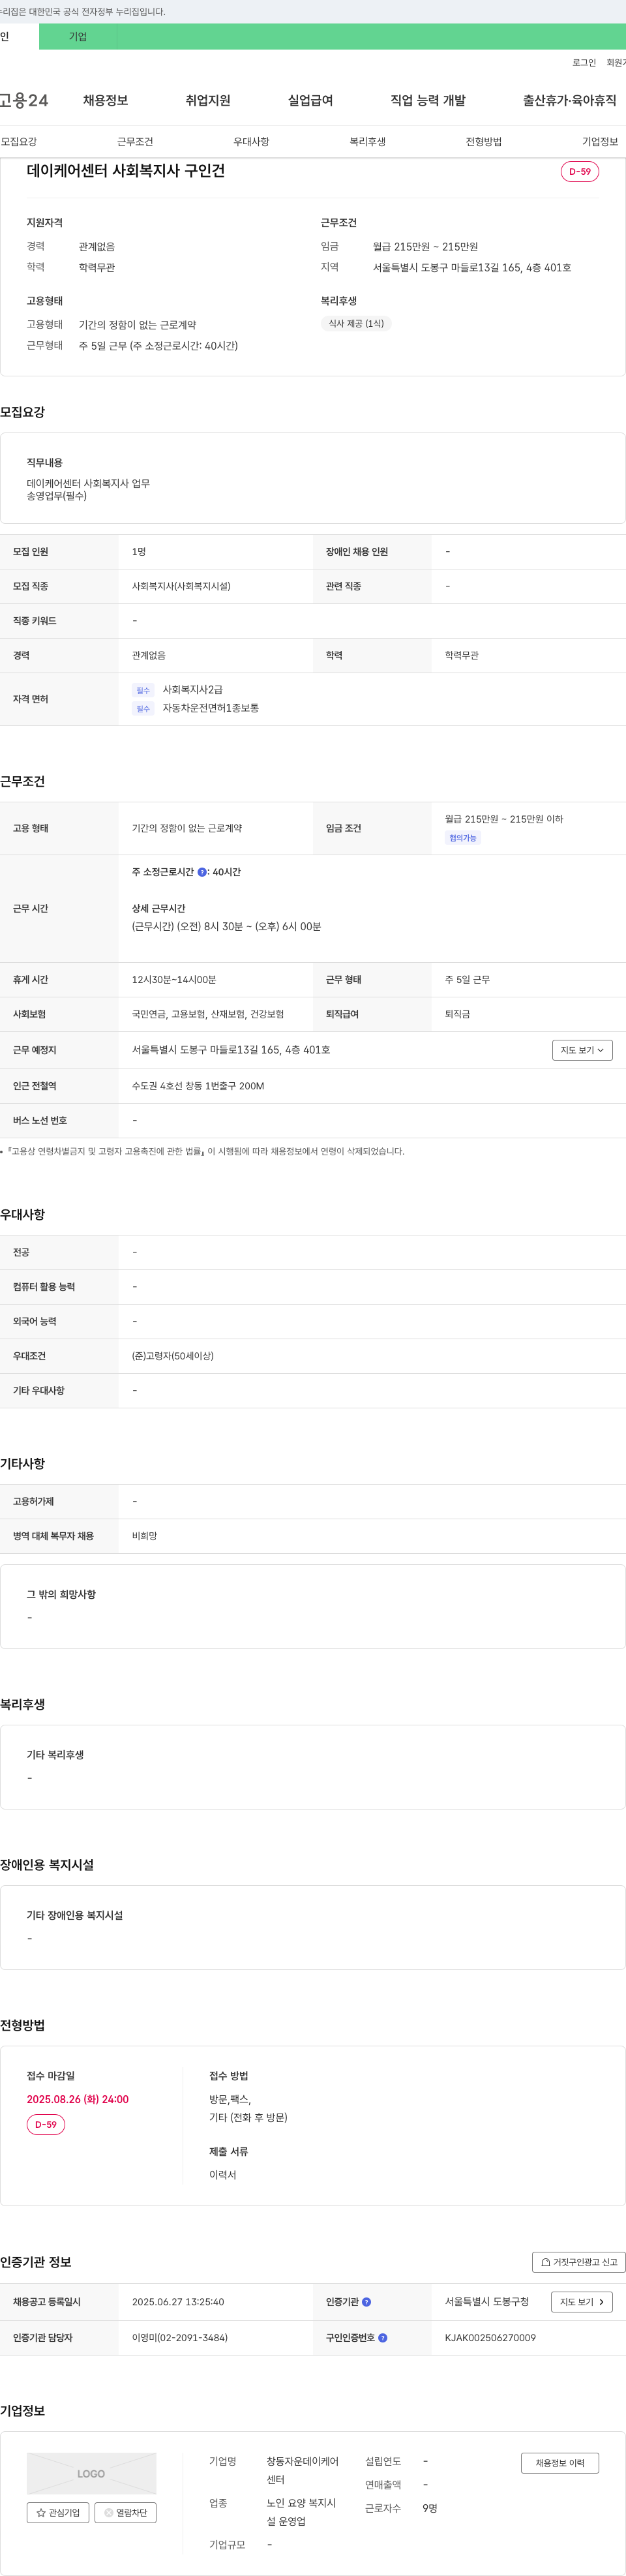Click the (준)고령자(50세이상) preference text
The height and width of the screenshot is (2576, 626).
coord(173,1356)
